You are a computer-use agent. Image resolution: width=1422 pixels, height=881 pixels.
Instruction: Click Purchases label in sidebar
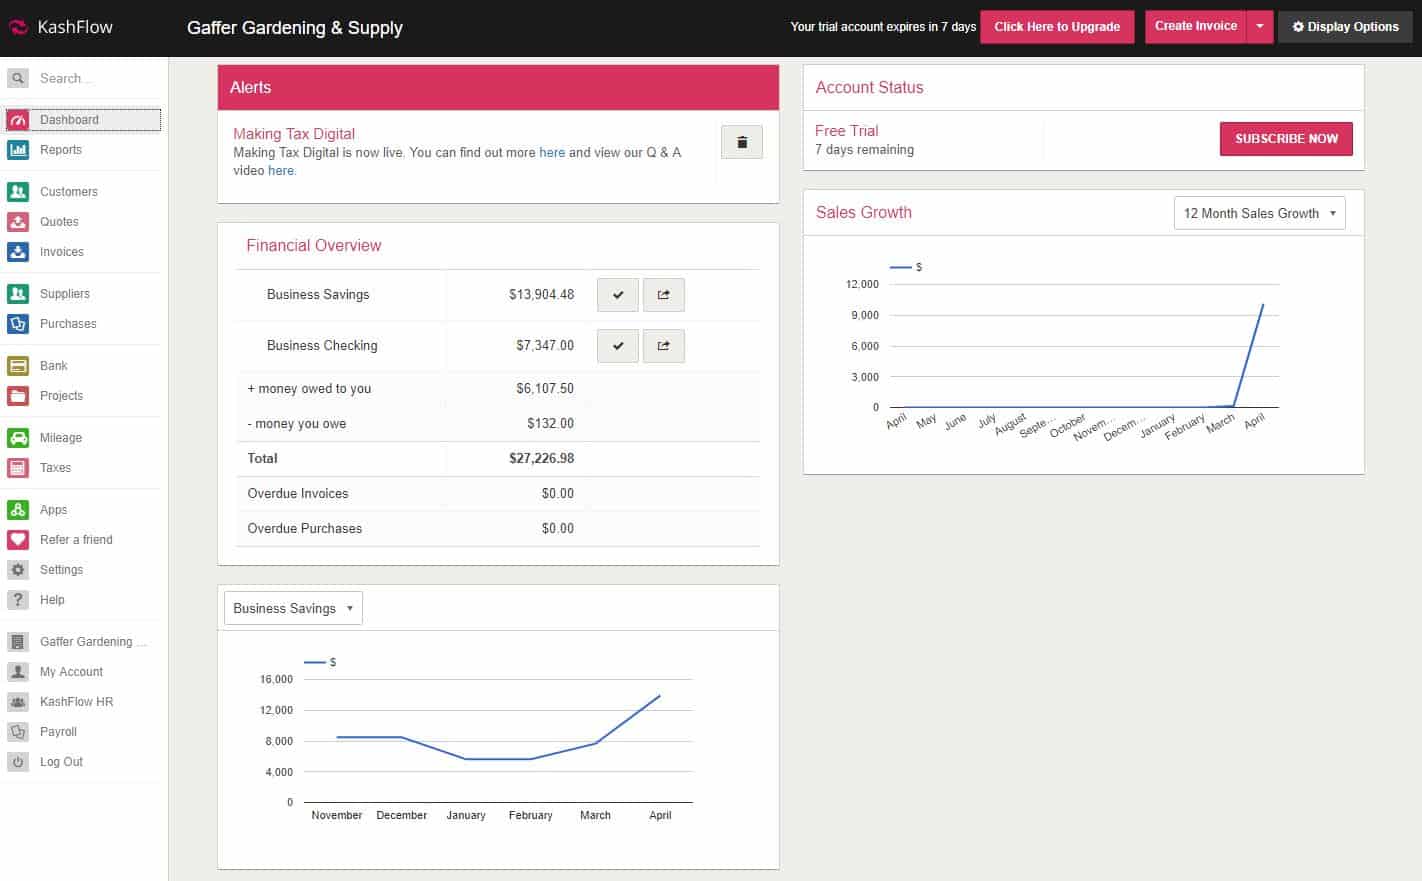pos(68,324)
